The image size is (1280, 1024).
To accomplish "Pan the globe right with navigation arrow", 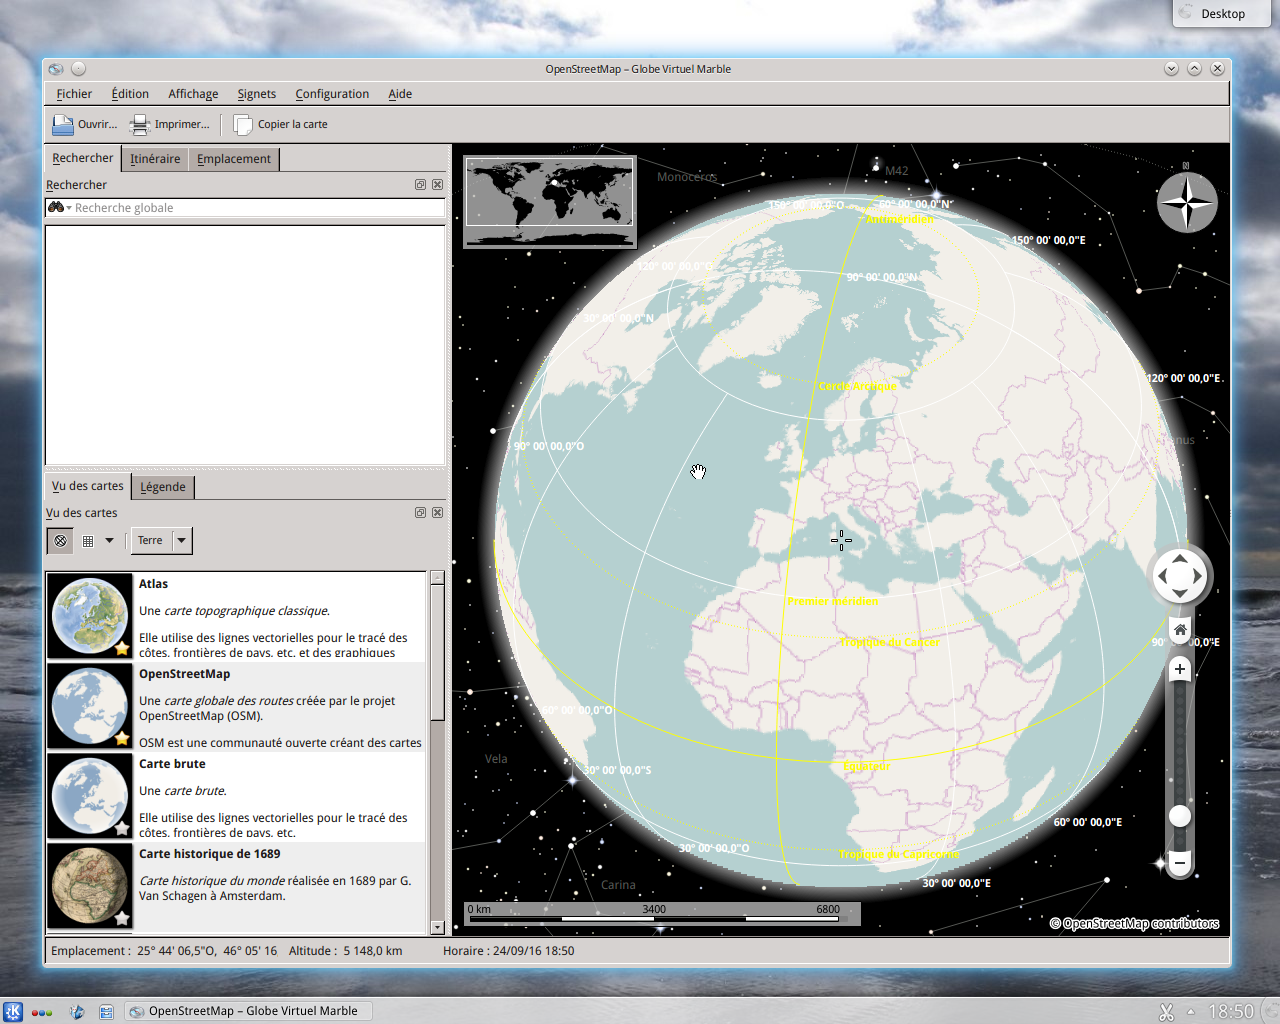I will (1198, 576).
